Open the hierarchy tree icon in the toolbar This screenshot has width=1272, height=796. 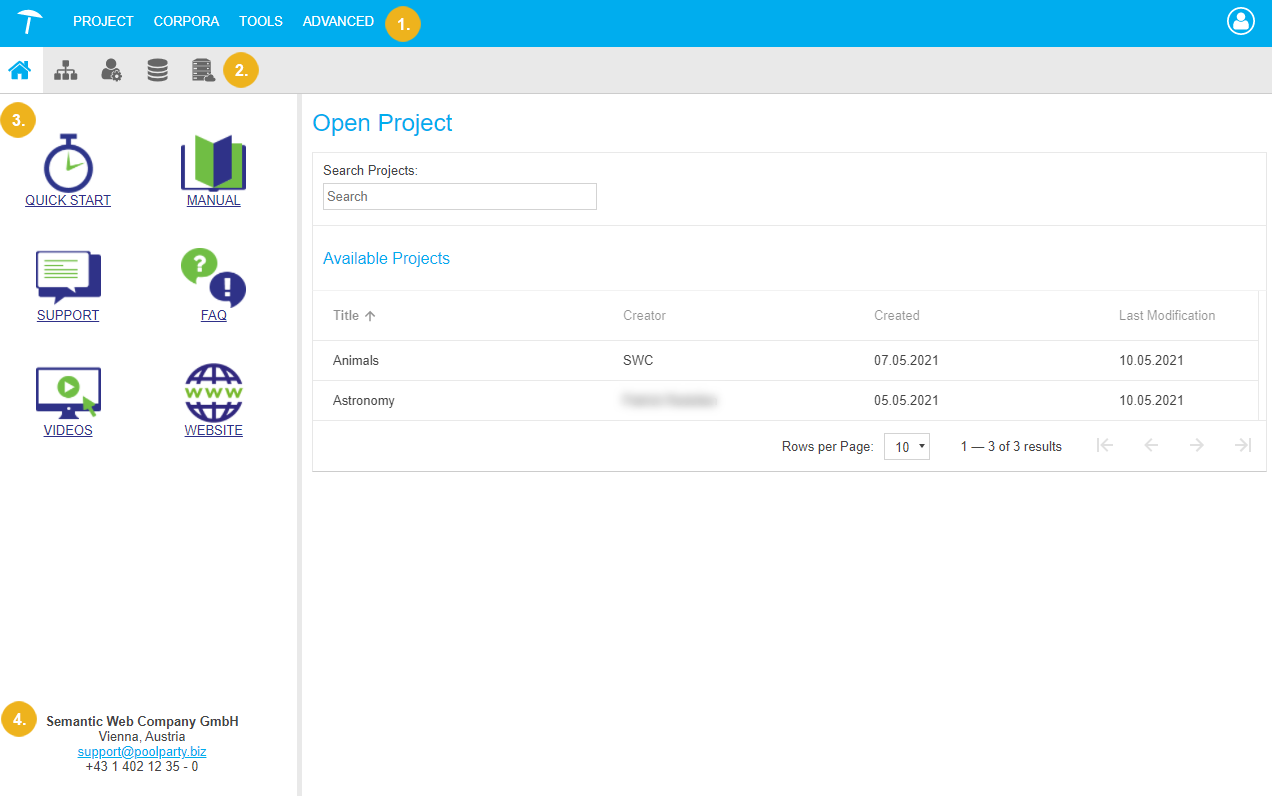66,71
